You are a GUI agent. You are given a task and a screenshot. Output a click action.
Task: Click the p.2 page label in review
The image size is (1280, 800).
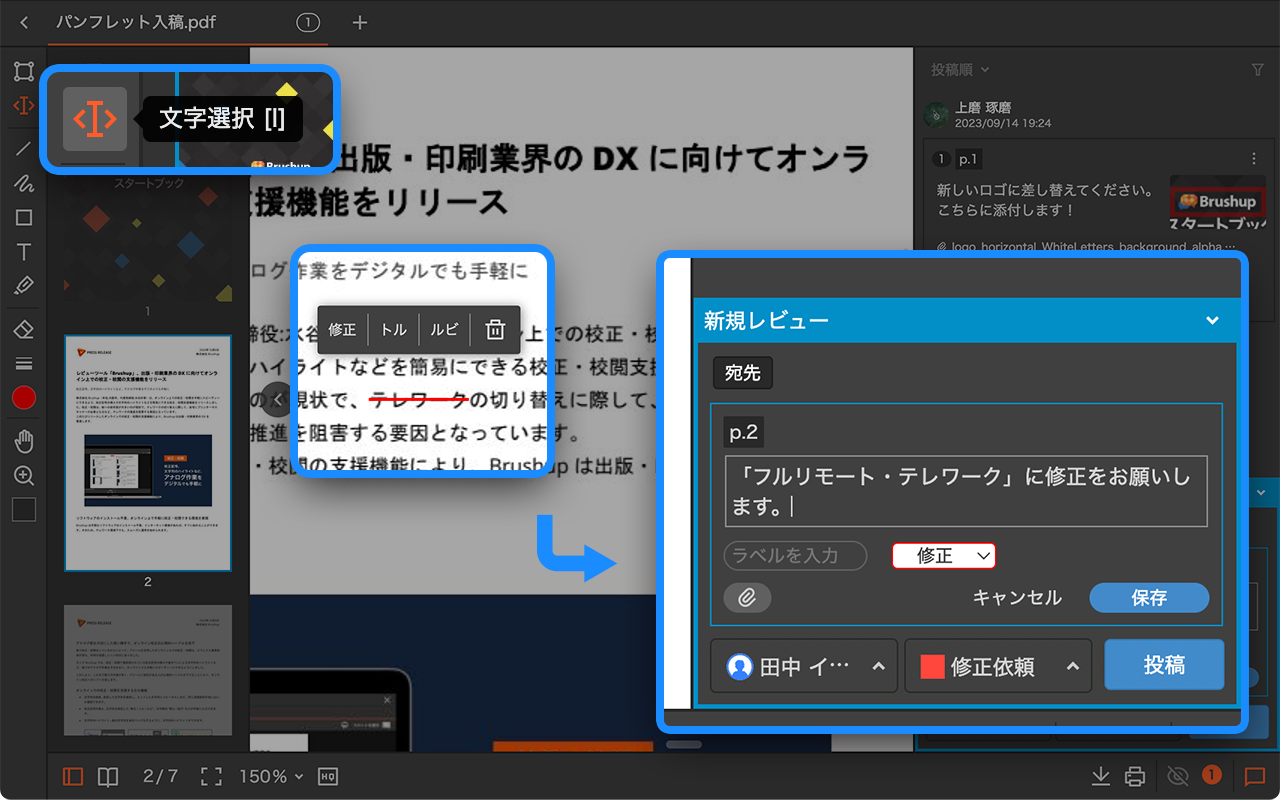point(744,433)
